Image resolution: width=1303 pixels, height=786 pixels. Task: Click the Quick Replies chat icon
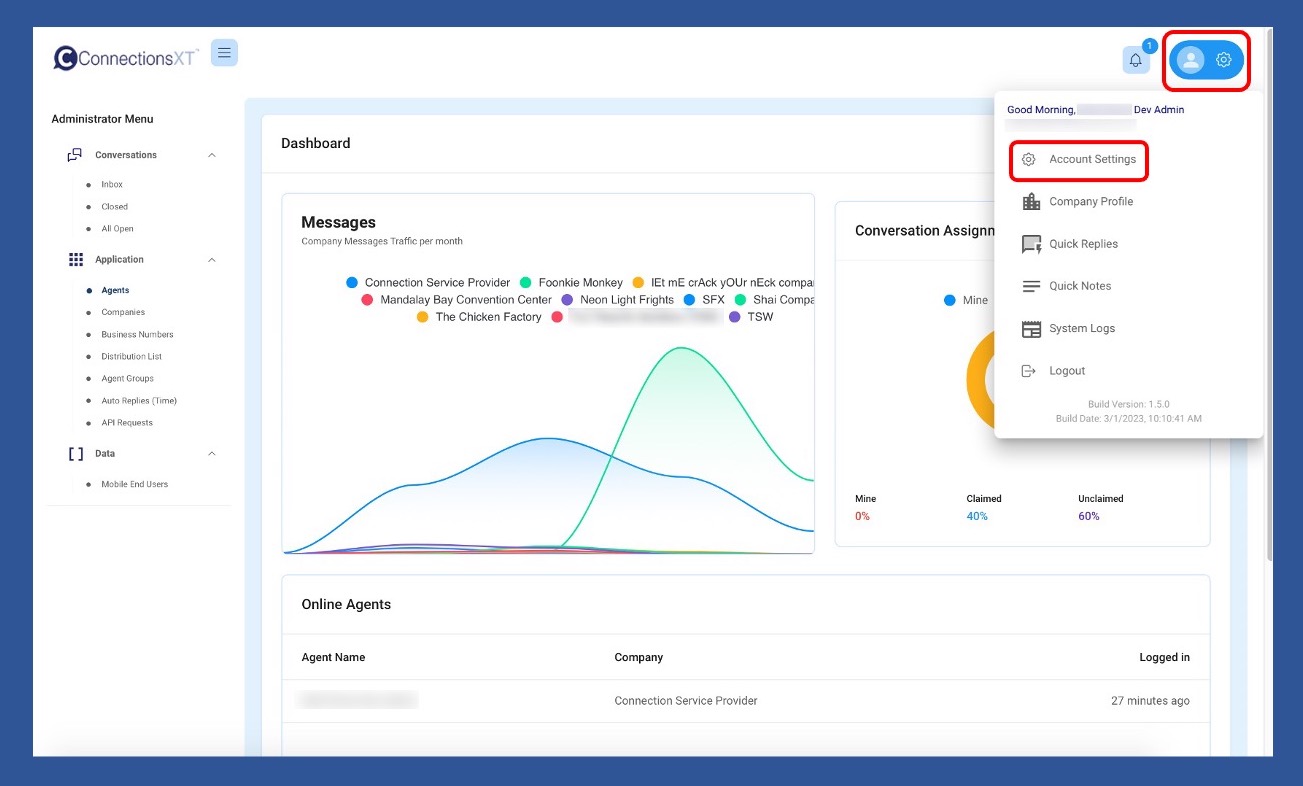pos(1031,244)
